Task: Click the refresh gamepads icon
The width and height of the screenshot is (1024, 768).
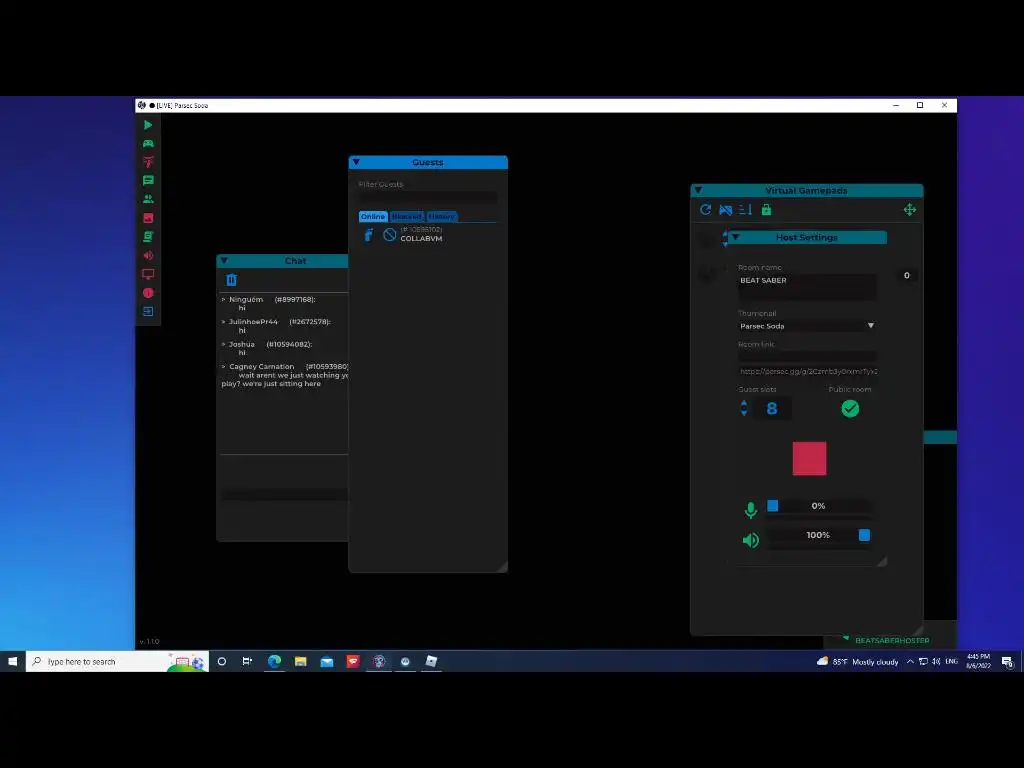Action: point(705,210)
